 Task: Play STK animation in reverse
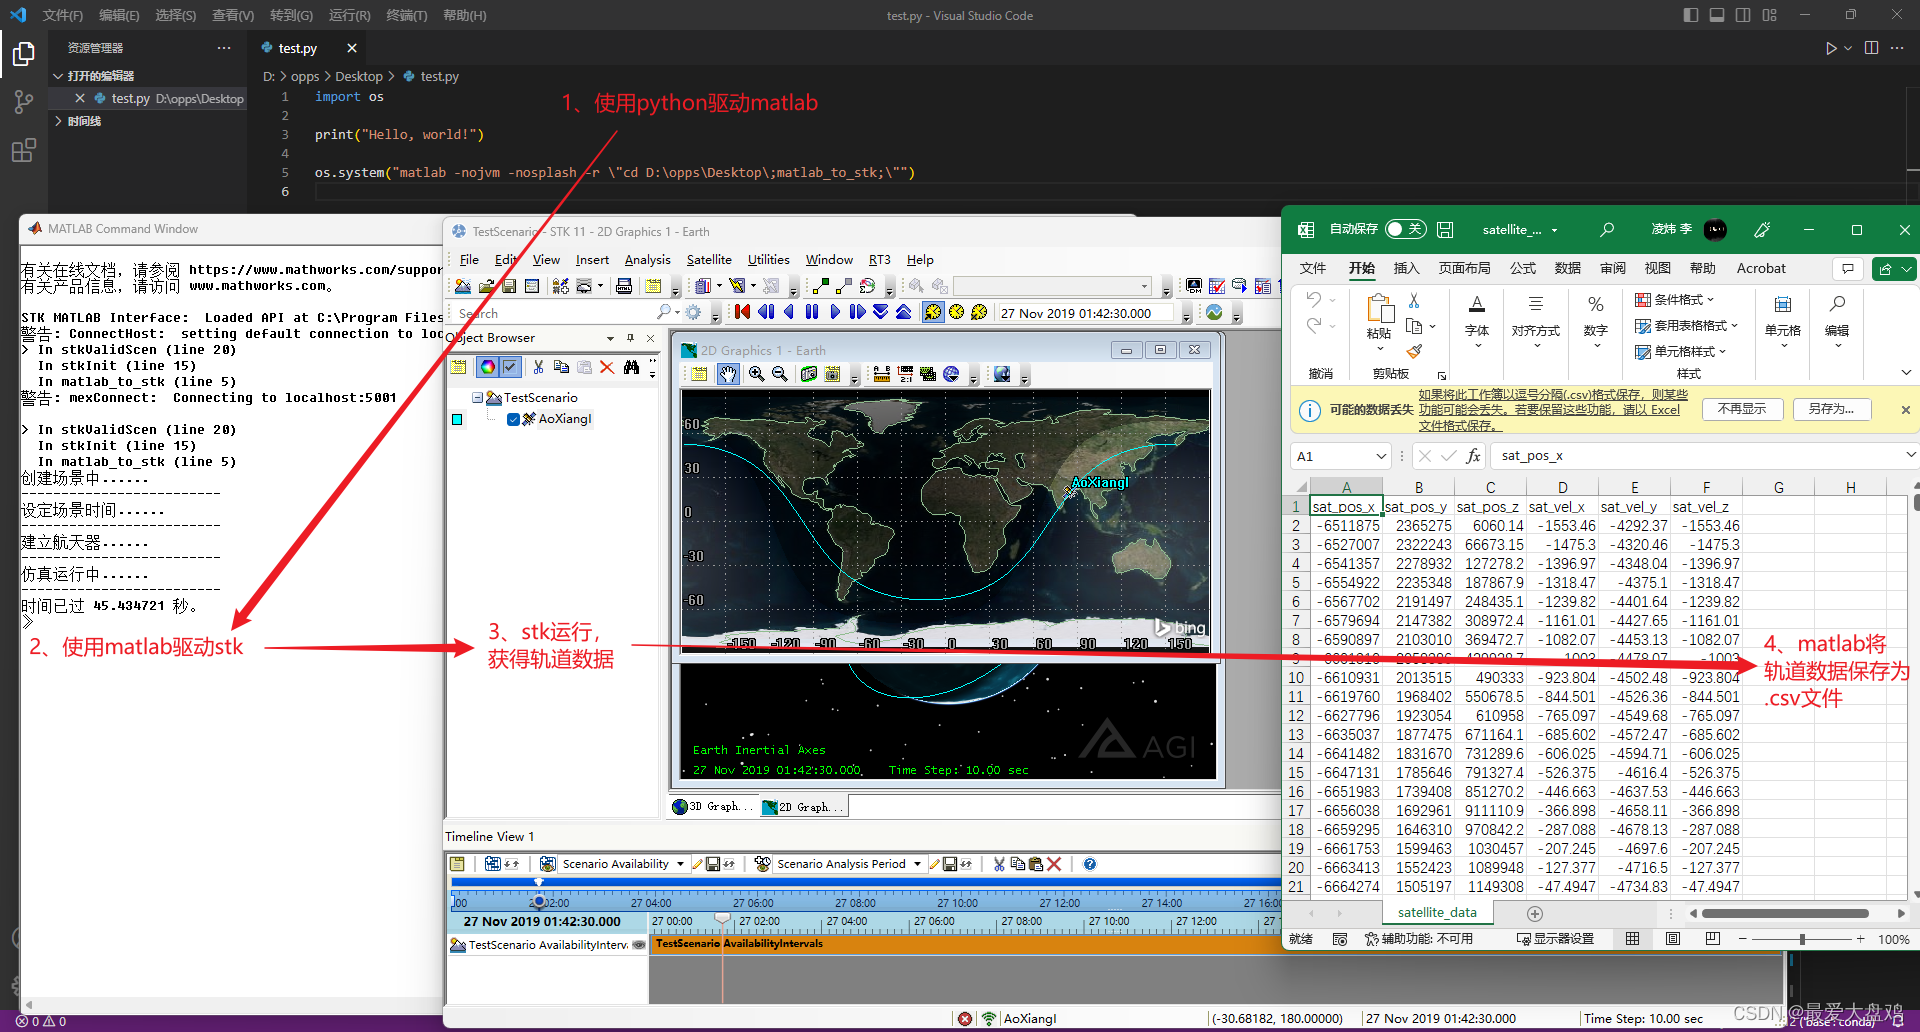coord(789,313)
